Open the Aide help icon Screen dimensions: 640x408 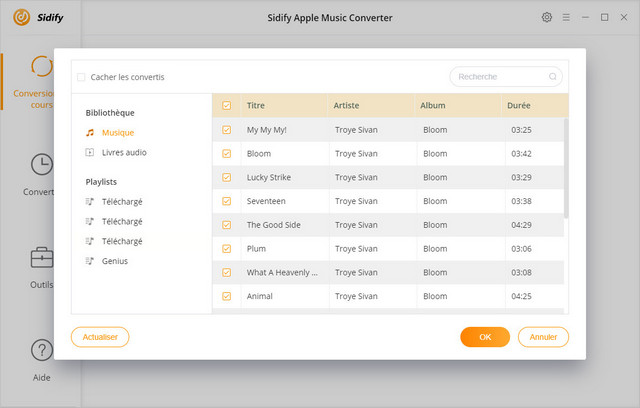point(42,350)
